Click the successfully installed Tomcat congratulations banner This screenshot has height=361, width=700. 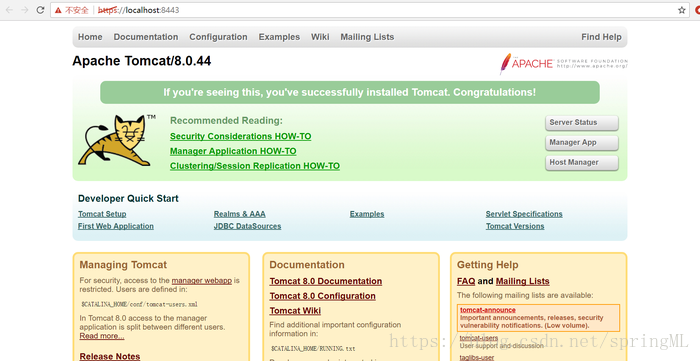[350, 92]
